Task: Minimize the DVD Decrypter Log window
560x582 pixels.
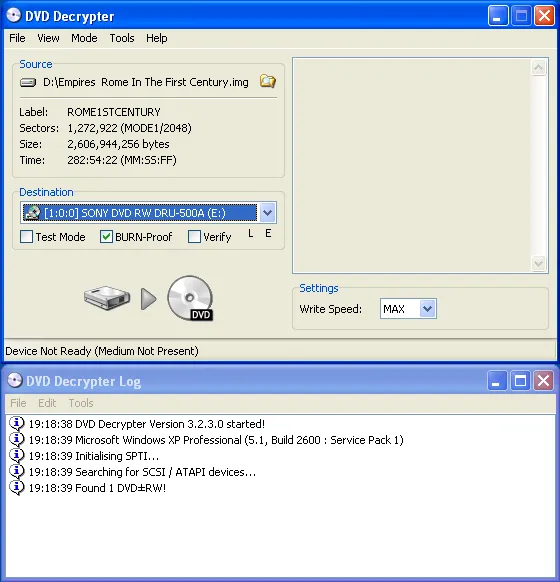Action: click(497, 381)
